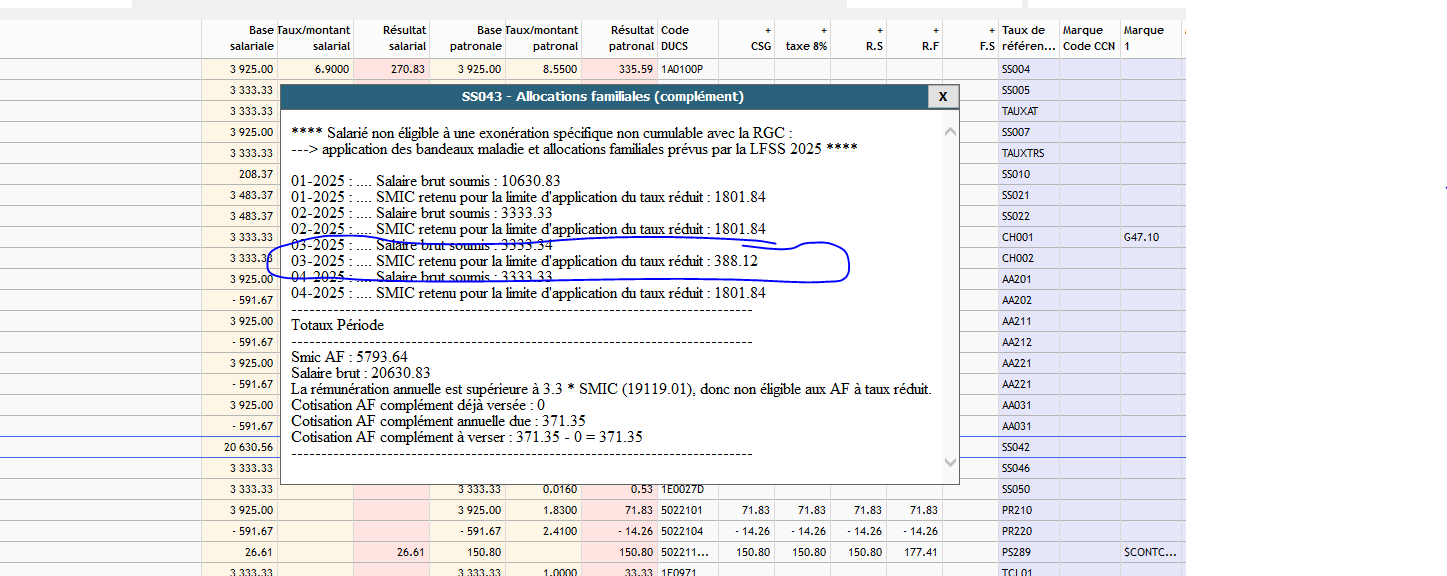The image size is (1447, 576).
Task: Select the Taux de référence column header
Action: coord(1029,38)
